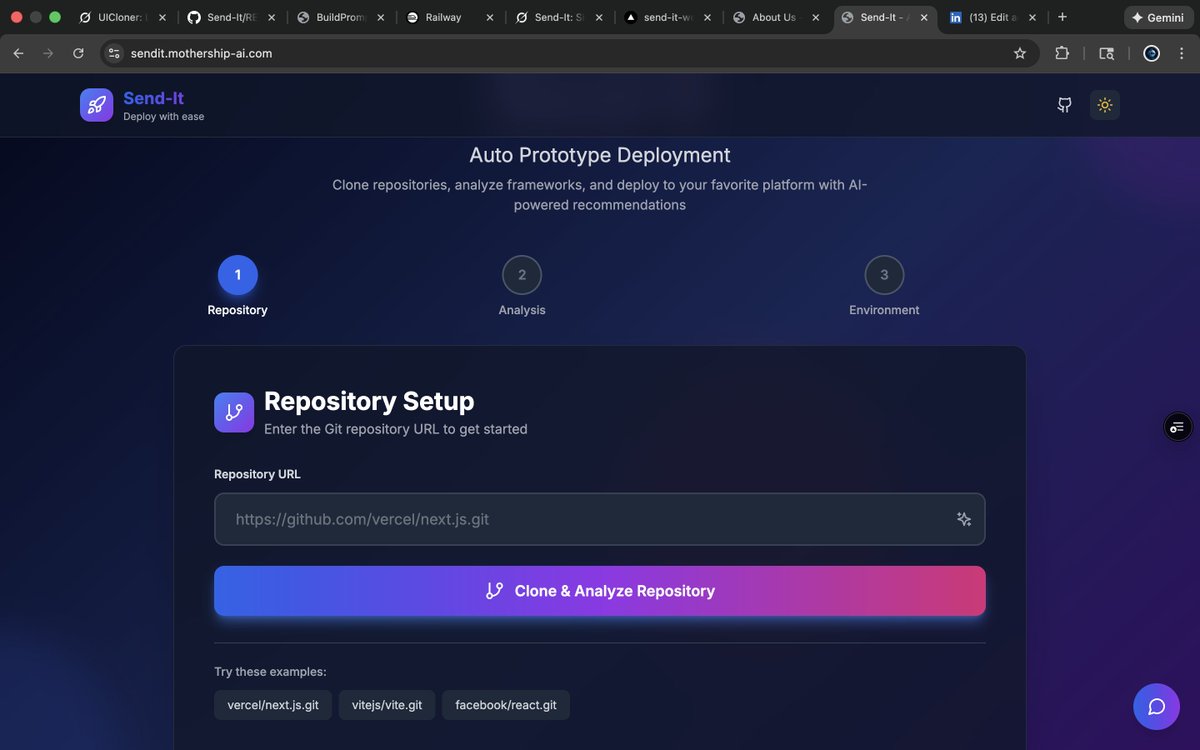
Task: Click the Gemini button
Action: click(1157, 17)
